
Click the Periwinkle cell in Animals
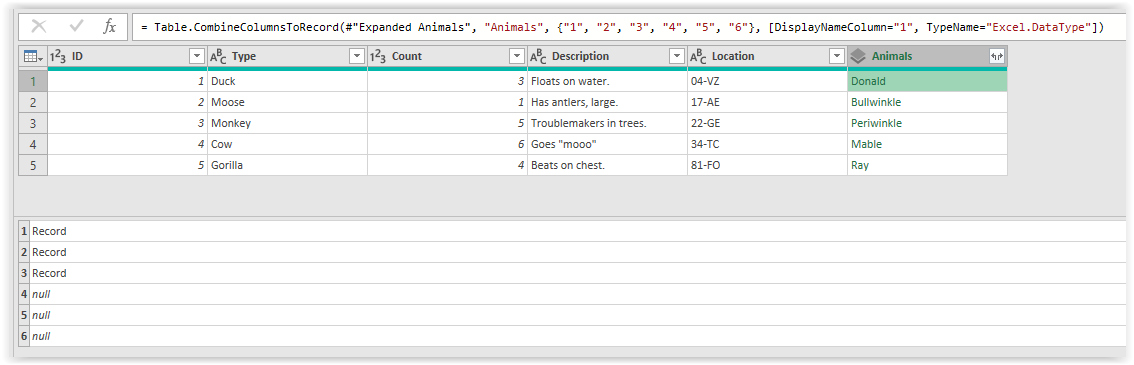click(x=927, y=124)
